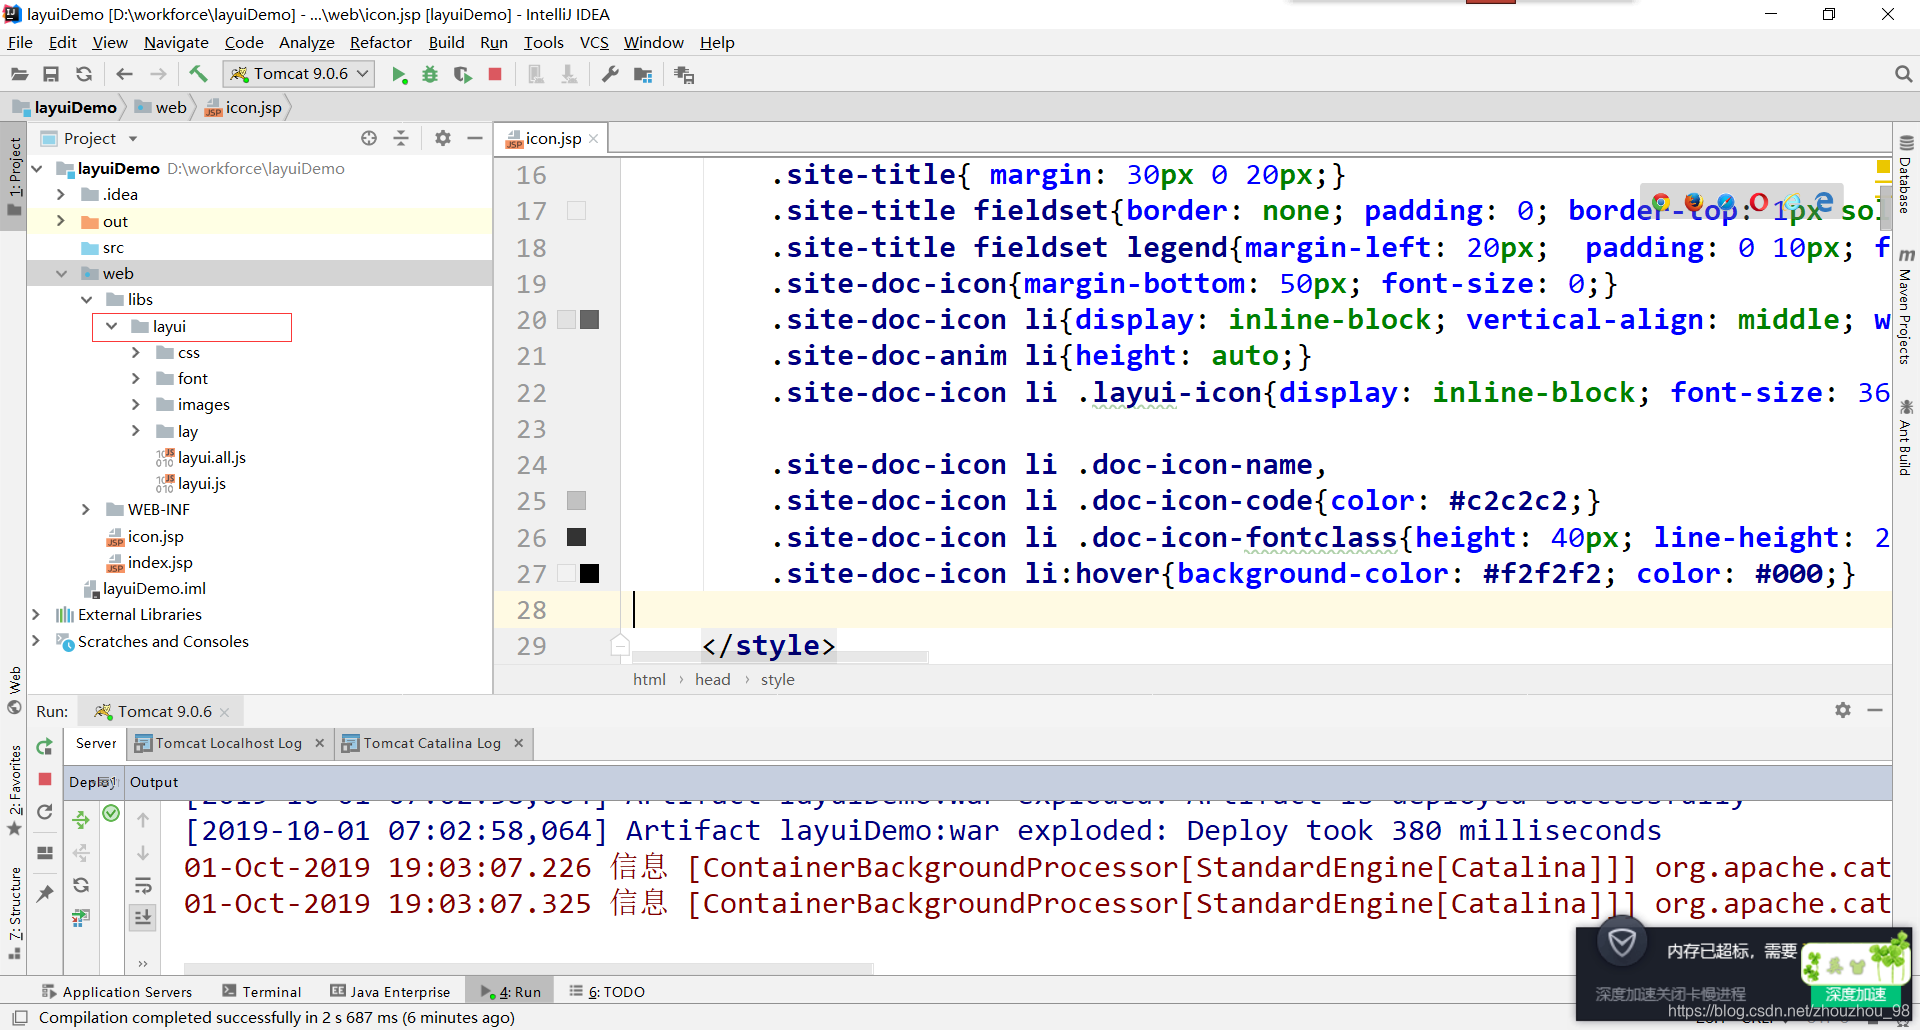Image resolution: width=1920 pixels, height=1030 pixels.
Task: Open the Terminal tool window
Action: [x=262, y=992]
